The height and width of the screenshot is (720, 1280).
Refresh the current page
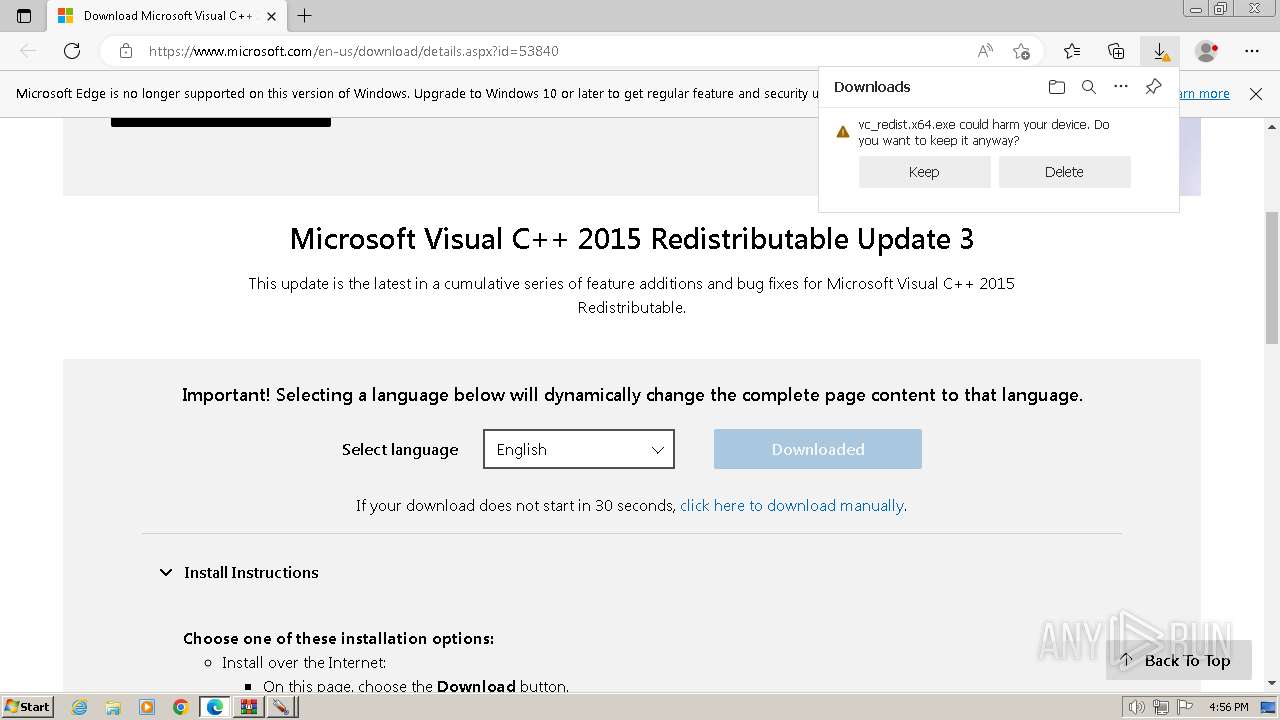point(72,51)
